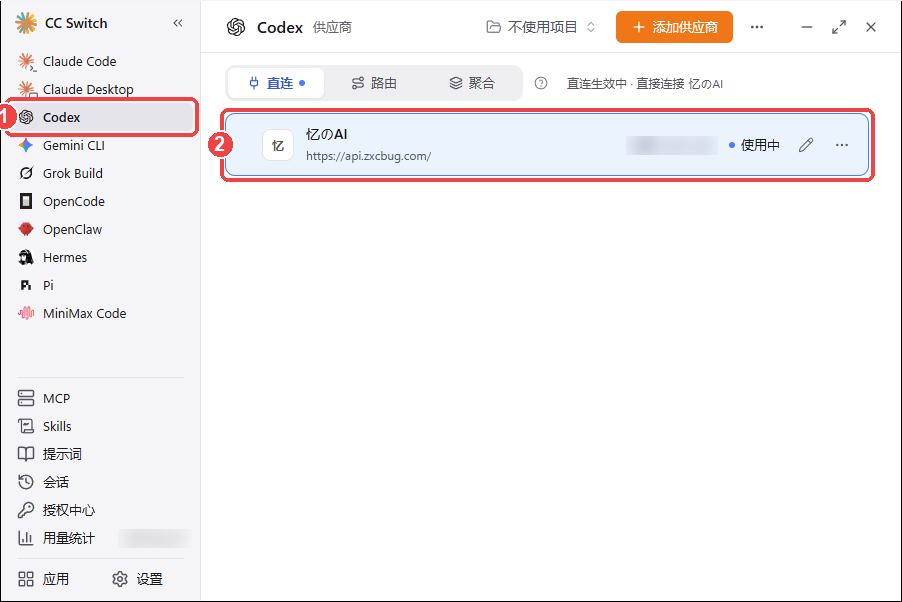Edit 忆のAI provider with pencil icon

coord(806,145)
